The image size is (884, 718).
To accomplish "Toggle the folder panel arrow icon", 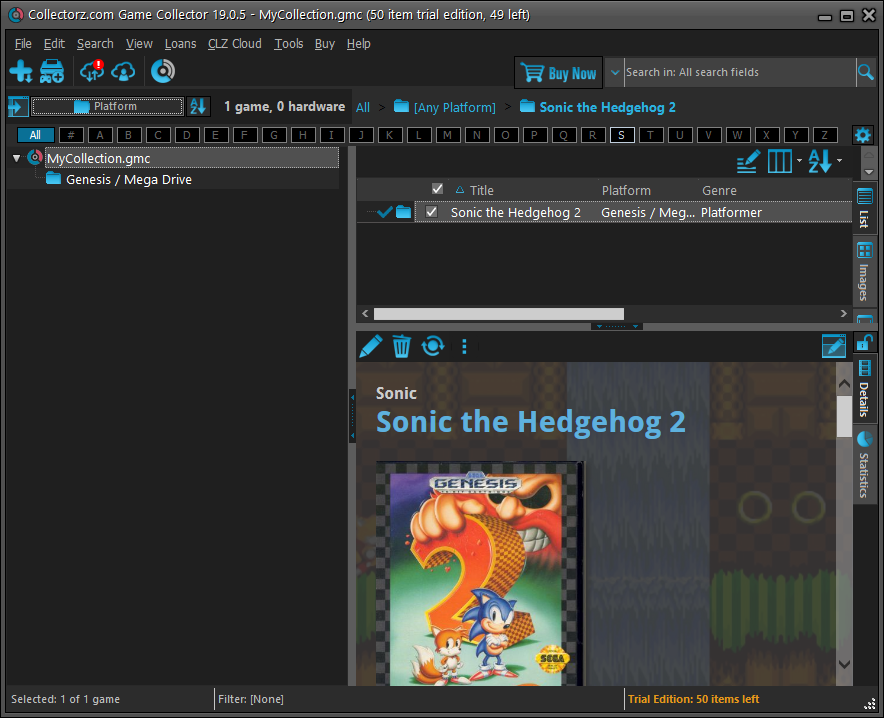I will click(x=17, y=107).
